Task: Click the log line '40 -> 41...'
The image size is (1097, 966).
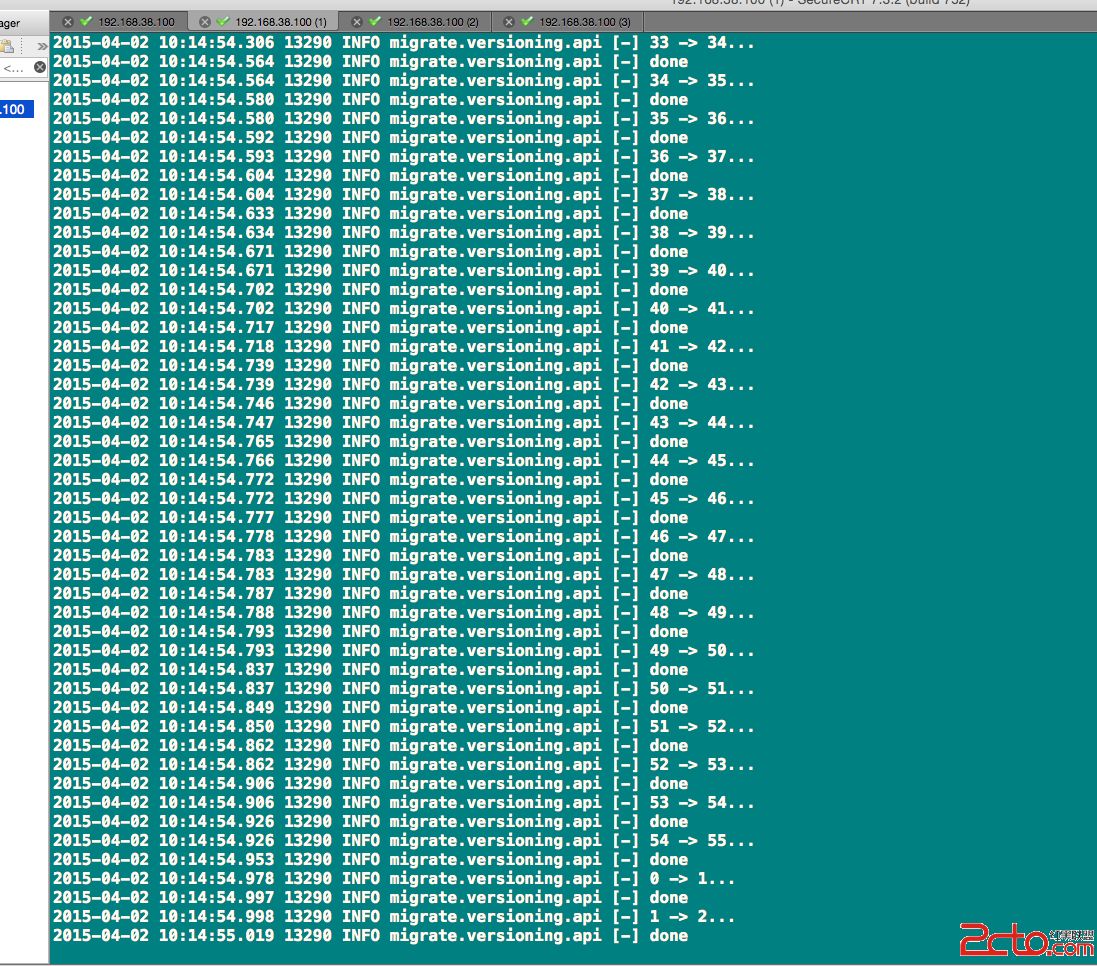Action: point(404,308)
